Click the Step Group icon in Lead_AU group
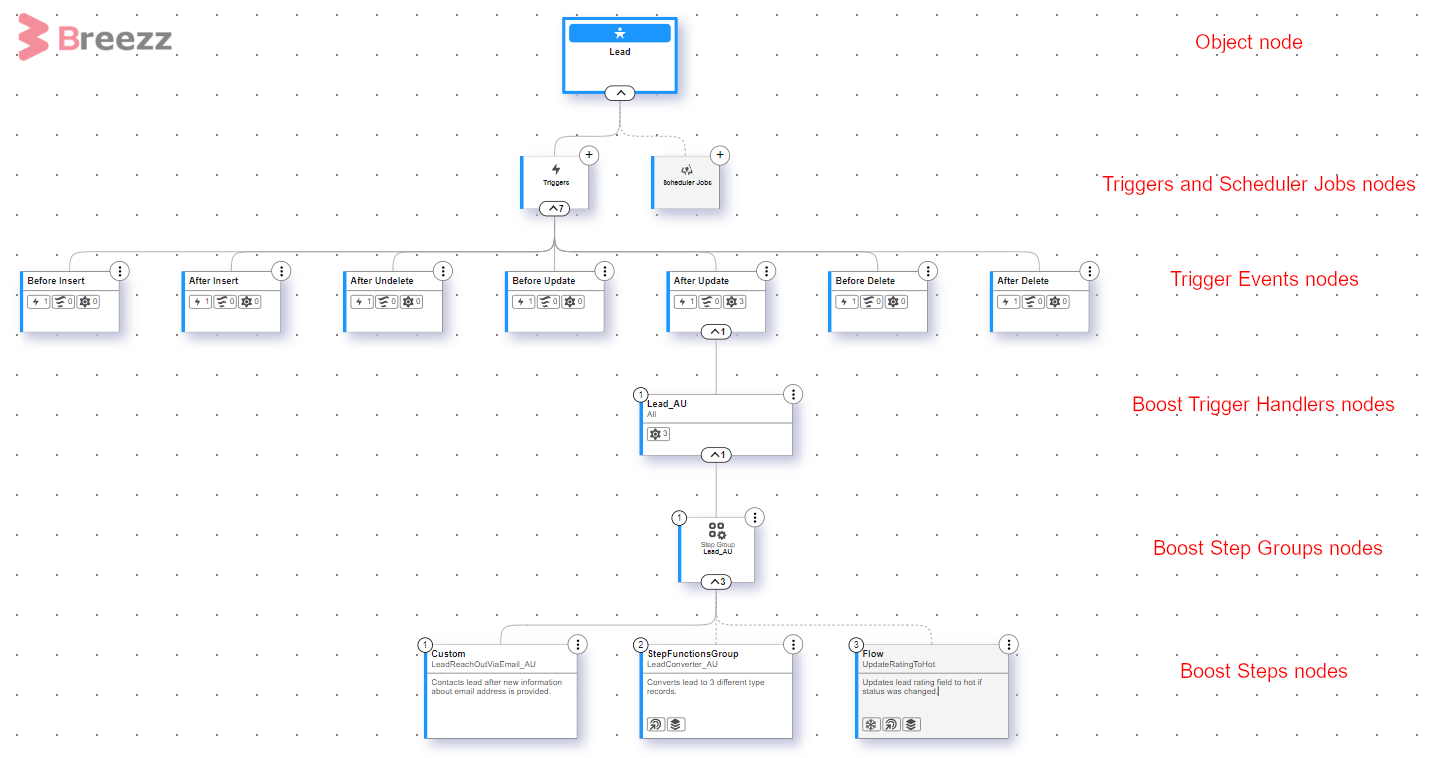Screen dimensions: 1430x758 pyautogui.click(x=717, y=531)
